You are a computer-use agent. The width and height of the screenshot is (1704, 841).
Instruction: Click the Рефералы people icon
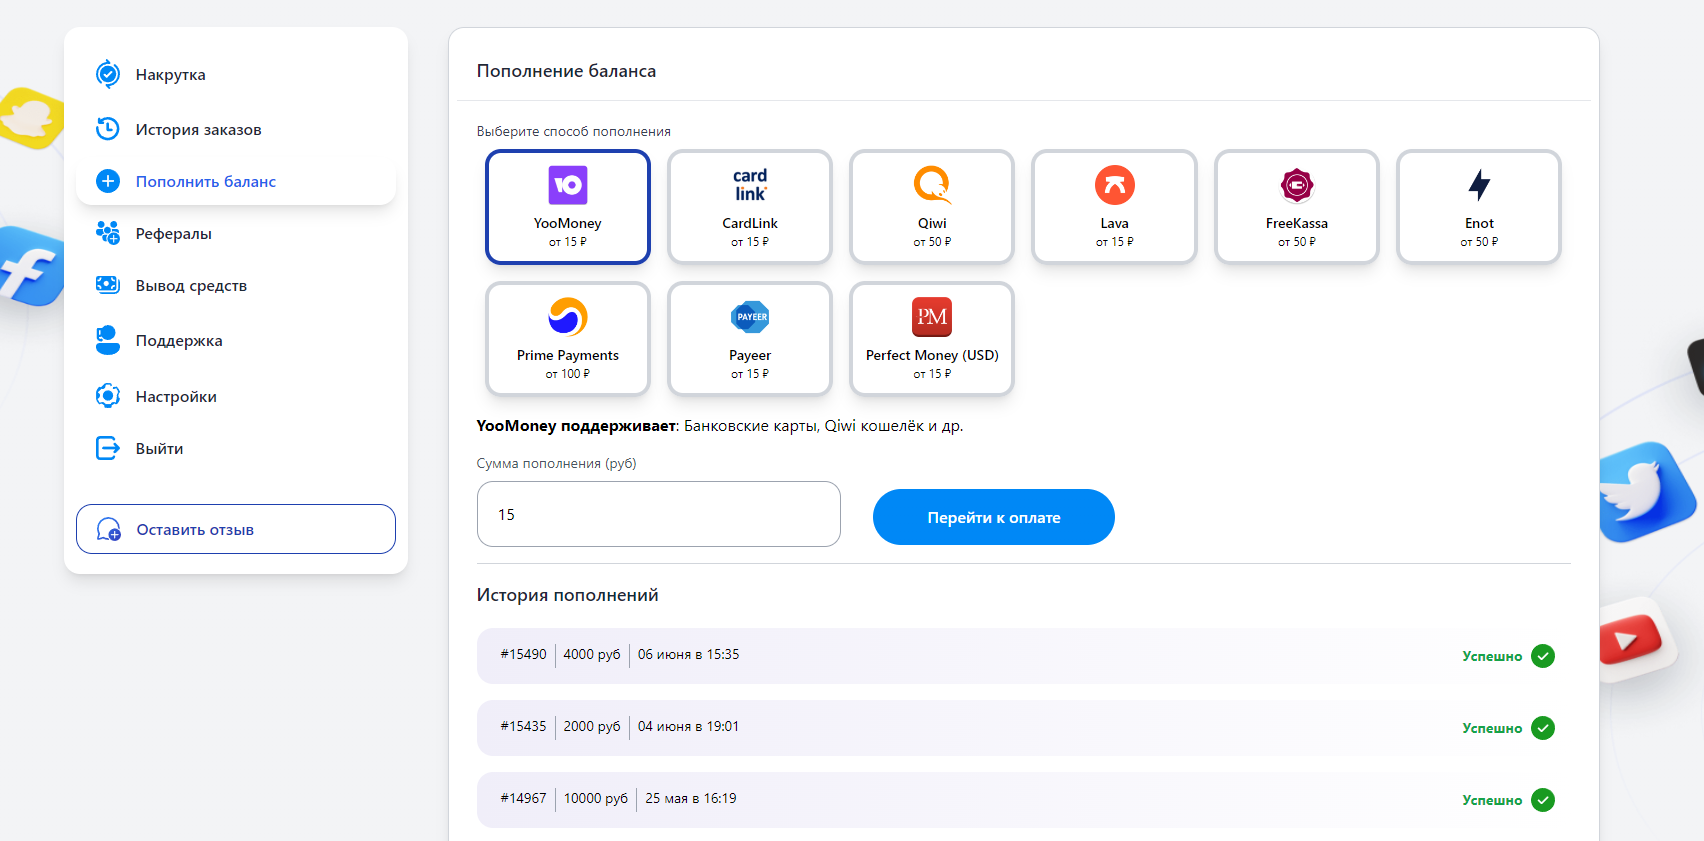coord(108,233)
